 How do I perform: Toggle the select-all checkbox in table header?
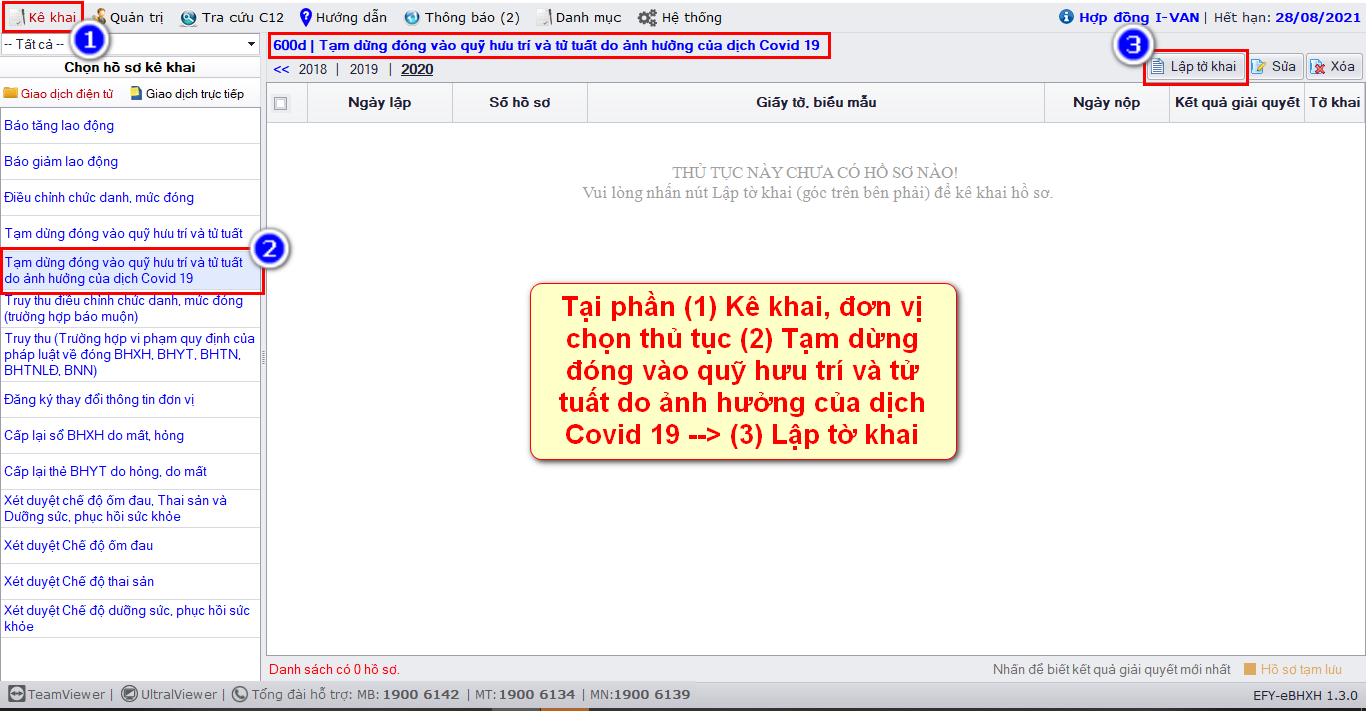pyautogui.click(x=281, y=103)
